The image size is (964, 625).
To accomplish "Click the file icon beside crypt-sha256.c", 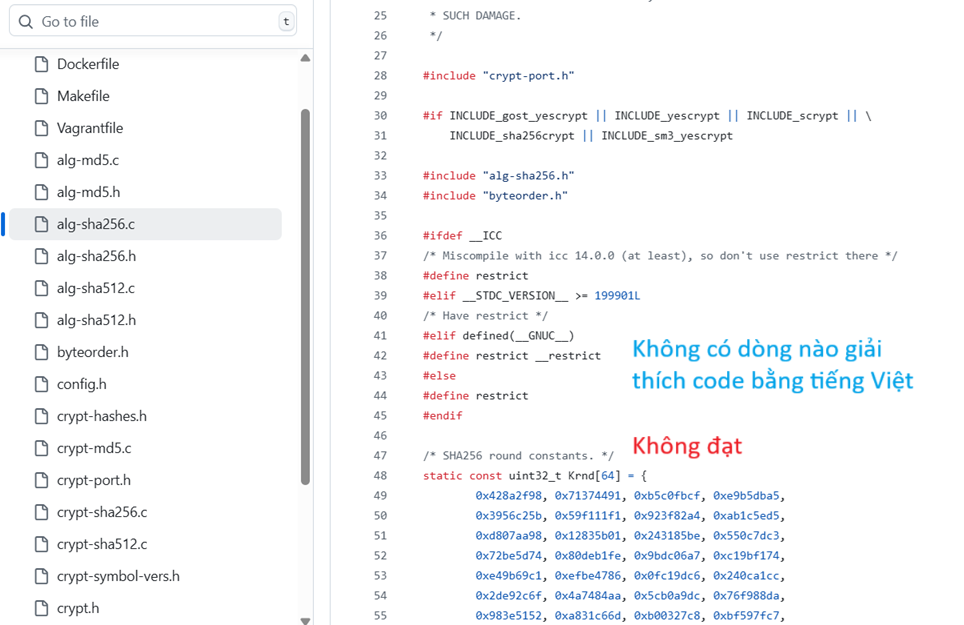I will pyautogui.click(x=41, y=511).
